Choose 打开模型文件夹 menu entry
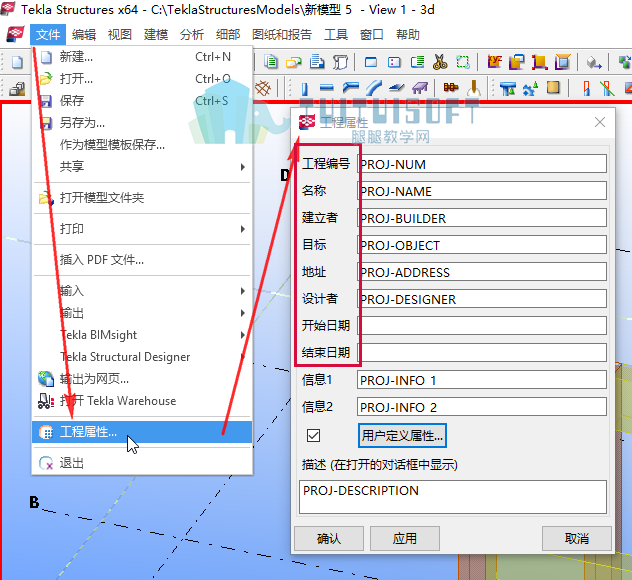 [142, 198]
